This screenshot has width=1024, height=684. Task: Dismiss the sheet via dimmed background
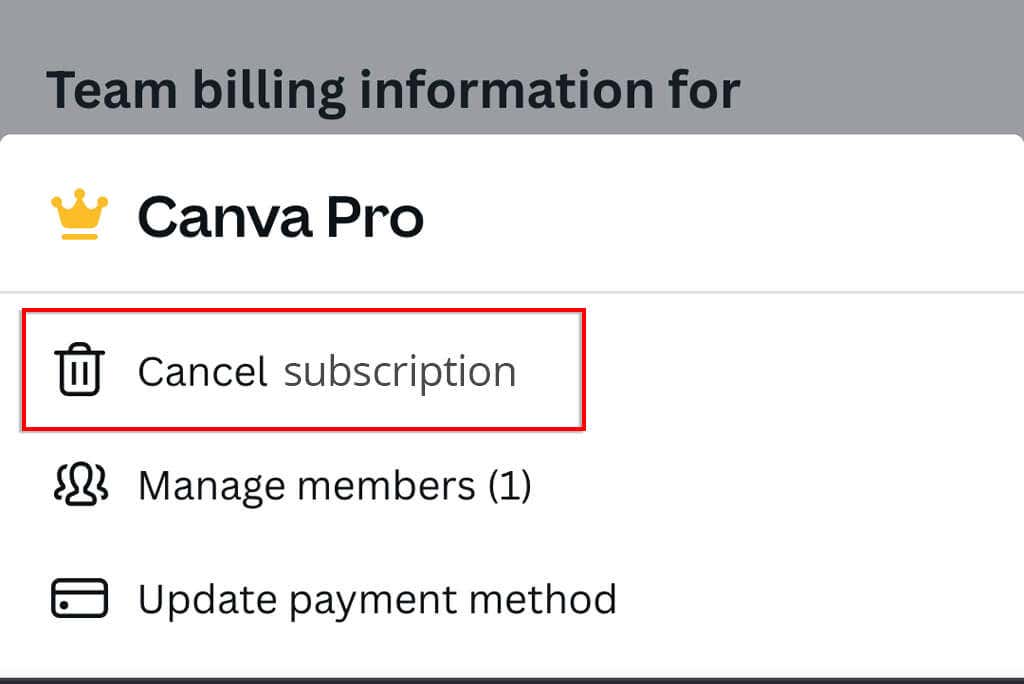pos(880,60)
